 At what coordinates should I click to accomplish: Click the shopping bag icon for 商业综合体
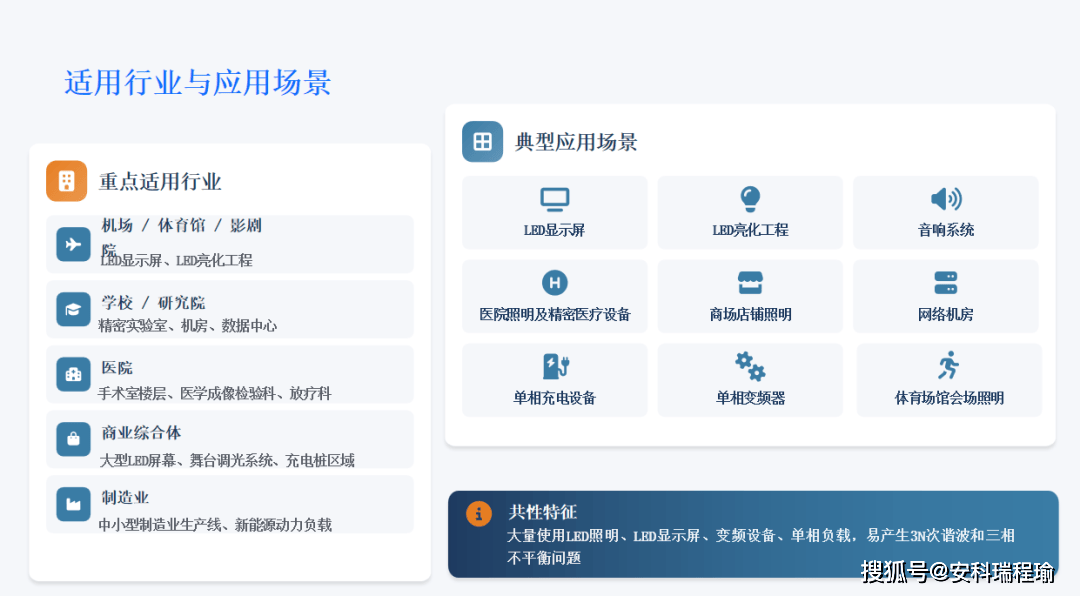click(73, 439)
